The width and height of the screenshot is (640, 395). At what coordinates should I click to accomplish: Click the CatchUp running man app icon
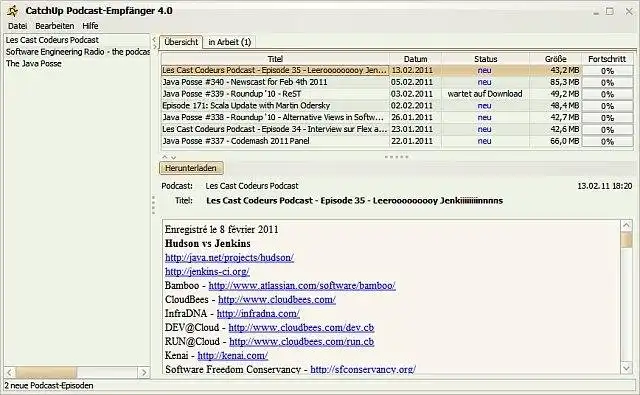coord(13,11)
